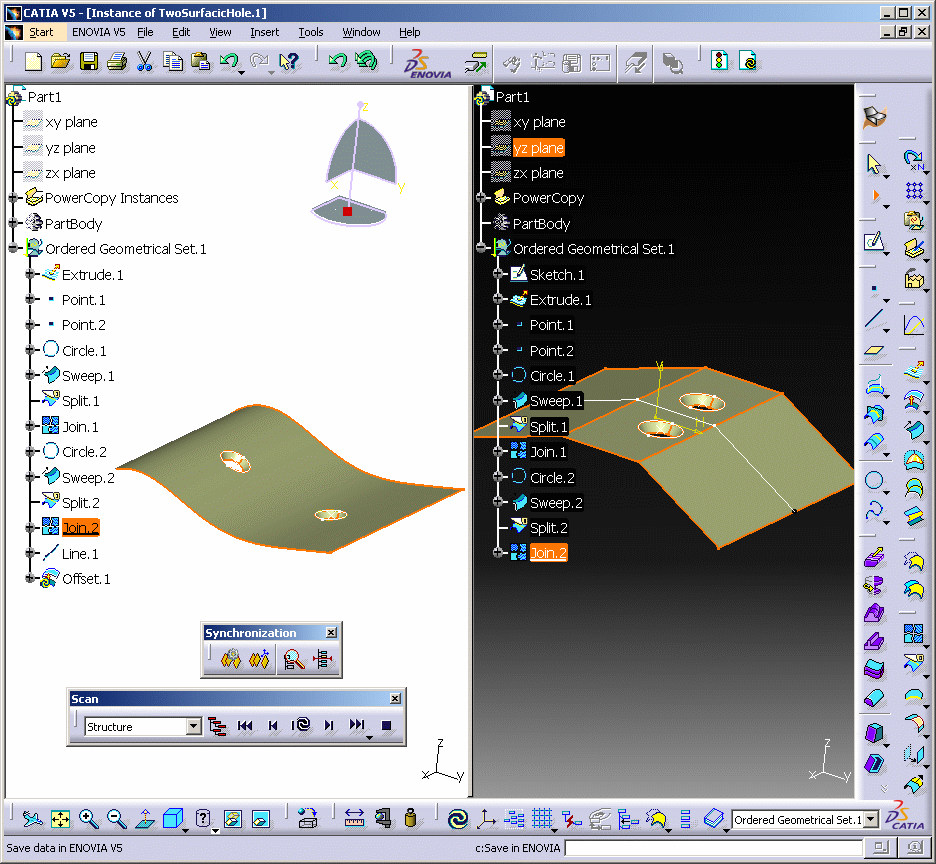Click the Measure Between ruler icon
This screenshot has height=864, width=936.
point(354,819)
